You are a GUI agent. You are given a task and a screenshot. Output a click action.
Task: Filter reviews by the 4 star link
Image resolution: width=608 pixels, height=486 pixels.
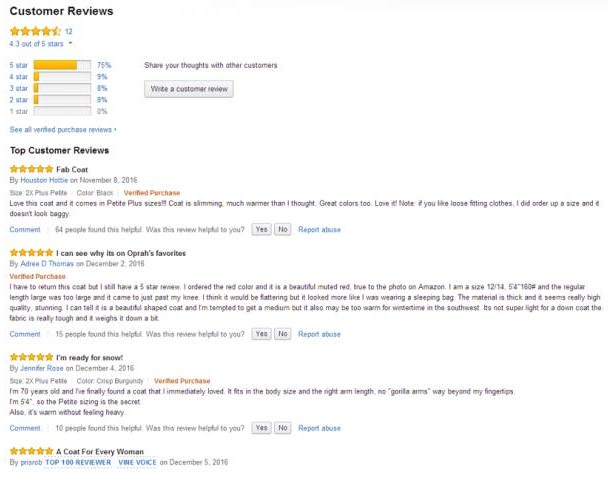(x=18, y=77)
